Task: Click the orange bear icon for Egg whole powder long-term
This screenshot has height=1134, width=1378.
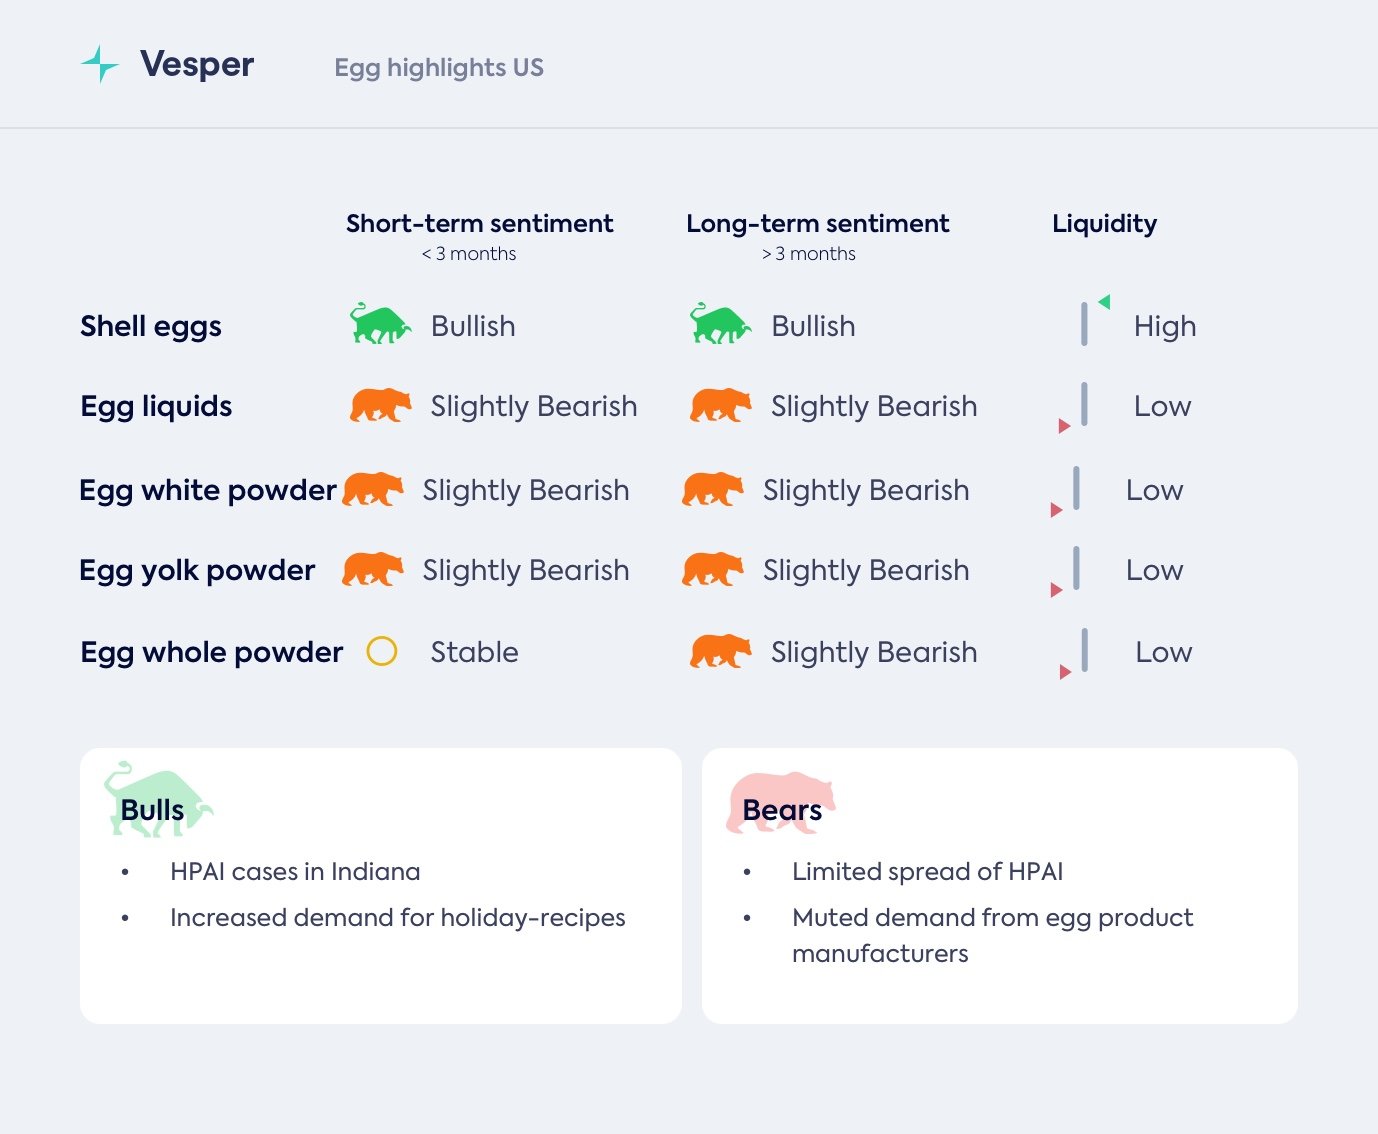Action: coord(720,651)
